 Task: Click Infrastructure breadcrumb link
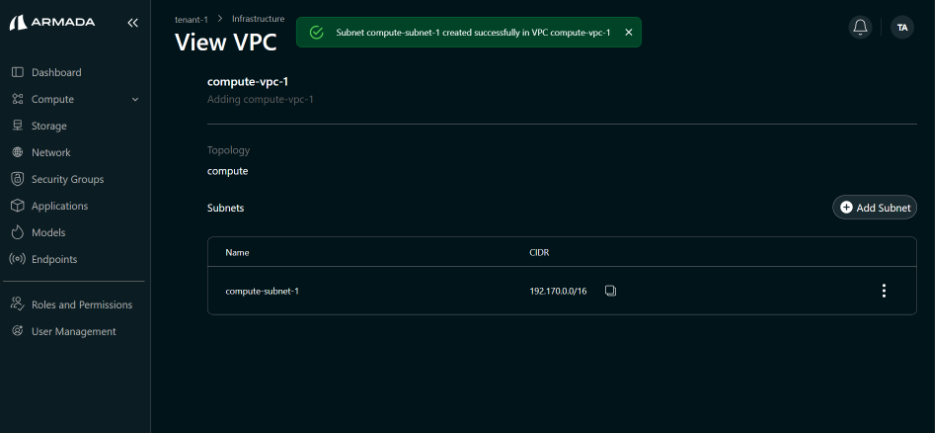click(x=258, y=19)
